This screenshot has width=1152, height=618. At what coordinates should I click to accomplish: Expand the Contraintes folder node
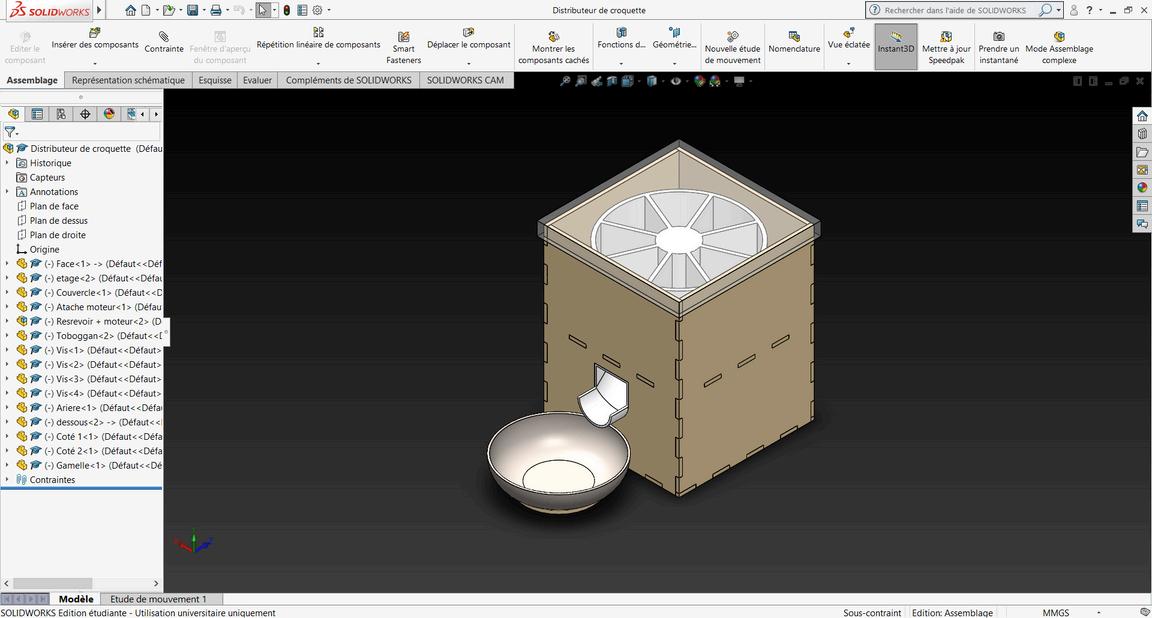tap(7, 480)
